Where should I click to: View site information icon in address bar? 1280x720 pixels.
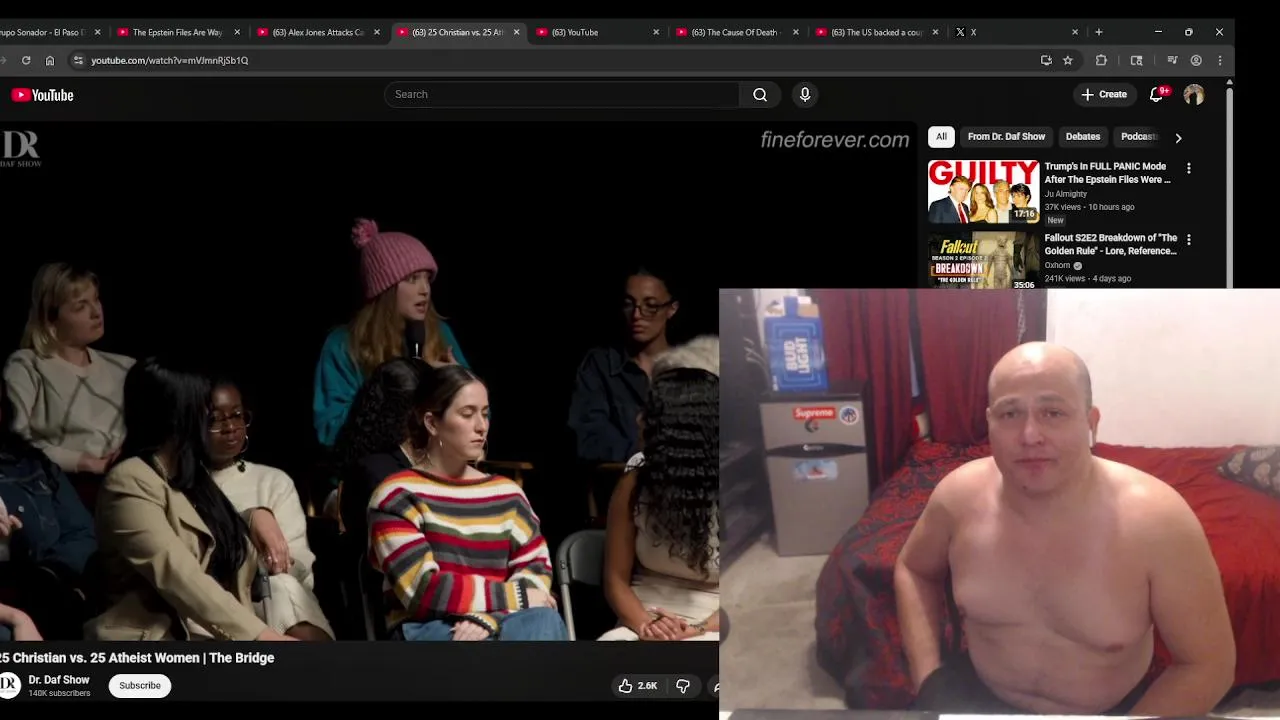click(78, 60)
